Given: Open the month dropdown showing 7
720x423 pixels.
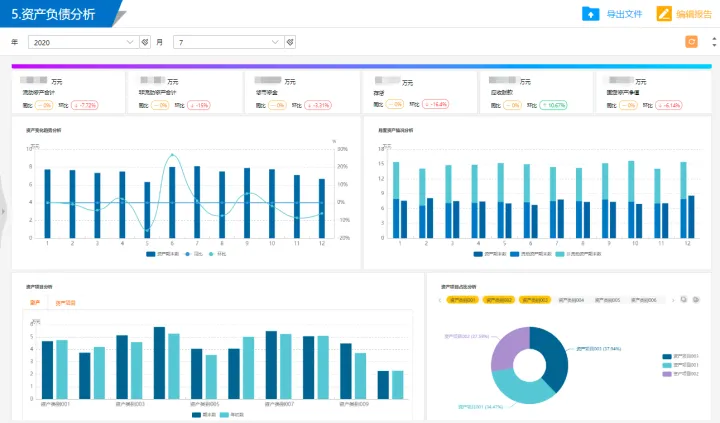Looking at the screenshot, I should pyautogui.click(x=228, y=42).
